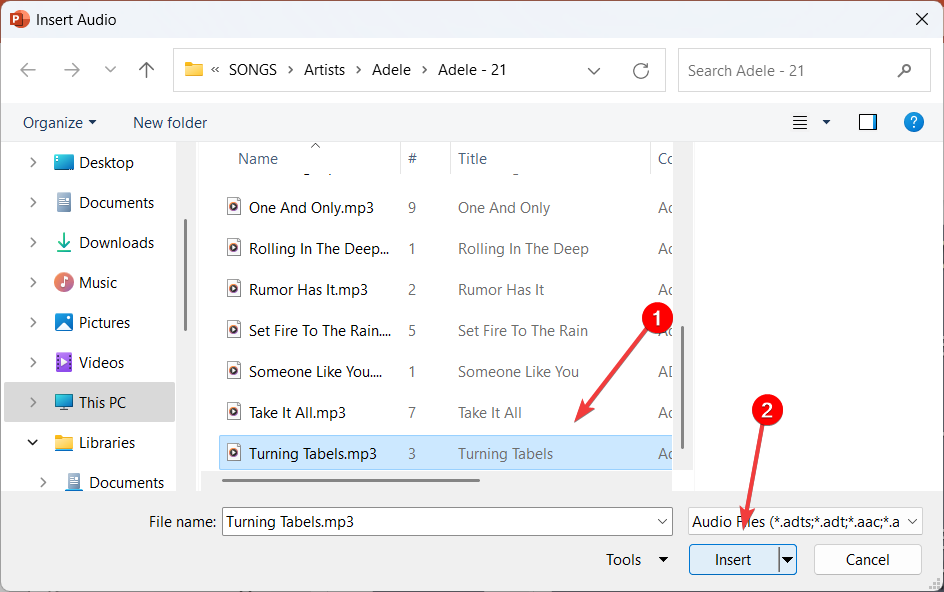Select Take It All.mp3 file

click(x=446, y=413)
